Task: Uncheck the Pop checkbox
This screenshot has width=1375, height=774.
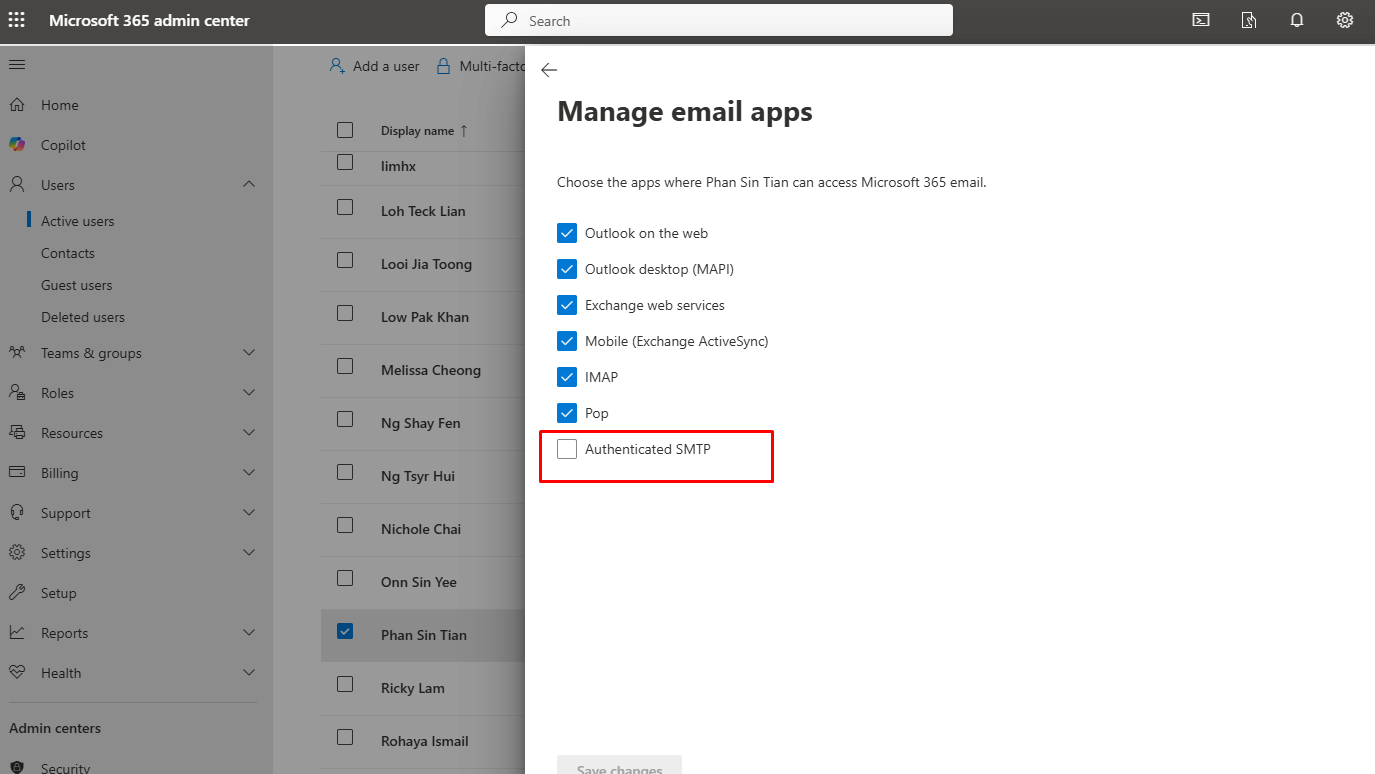Action: 567,413
